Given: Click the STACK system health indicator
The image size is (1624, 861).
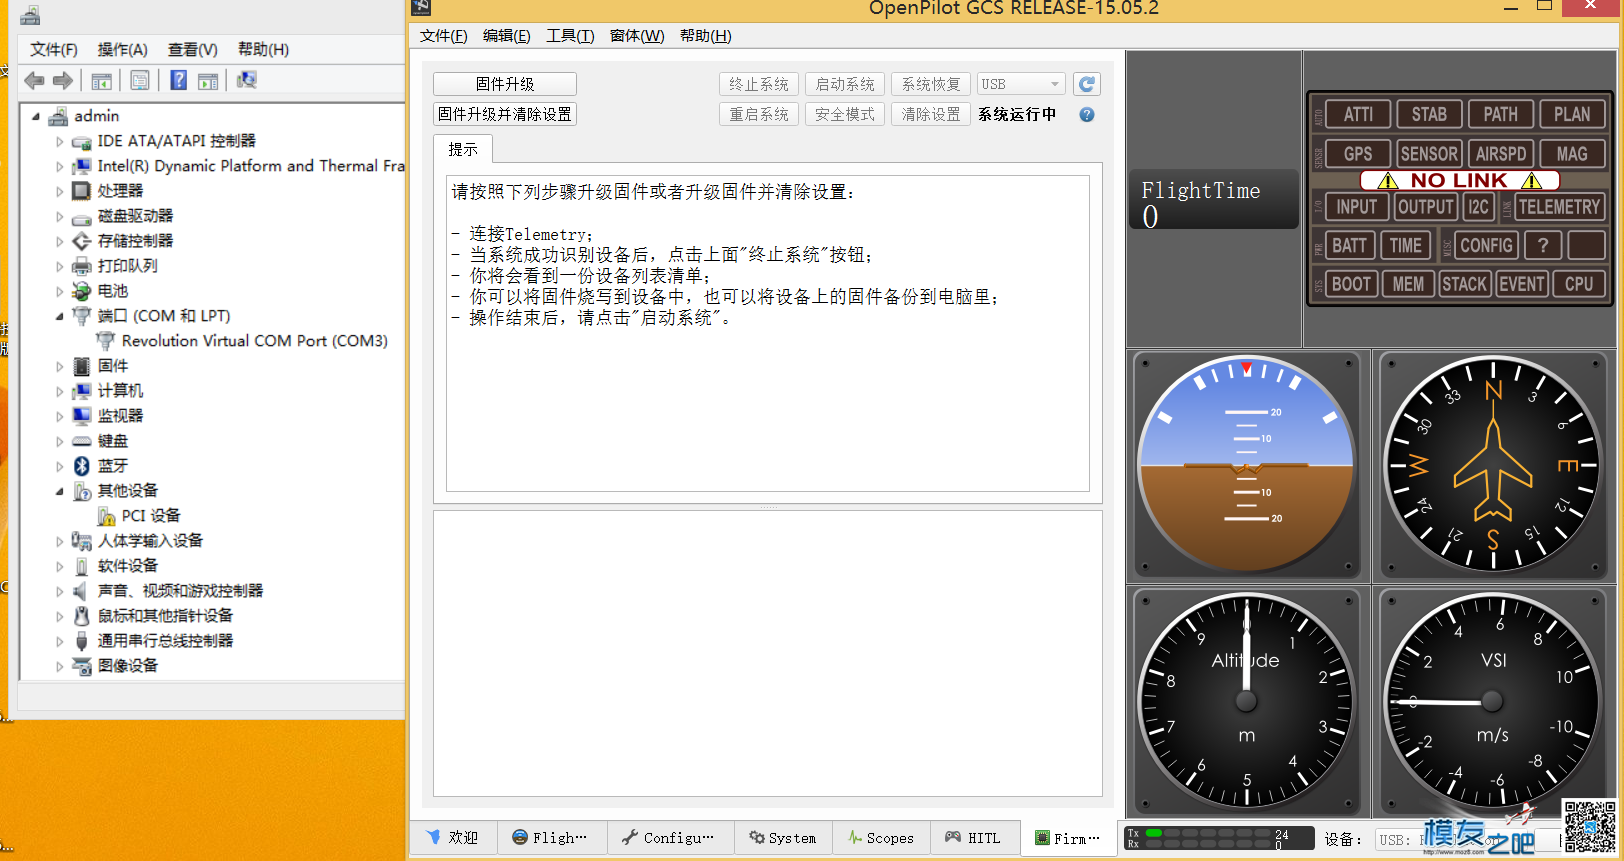Looking at the screenshot, I should (1465, 284).
